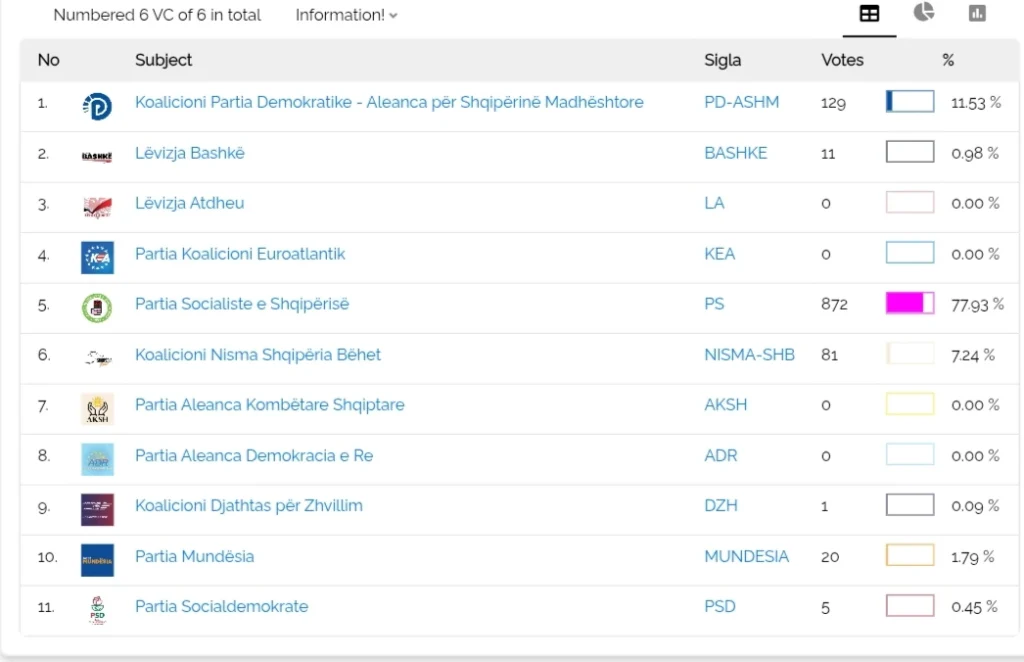Viewport: 1024px width, 662px height.
Task: Click the Lëvizja Bashkë logo icon
Action: [x=97, y=155]
